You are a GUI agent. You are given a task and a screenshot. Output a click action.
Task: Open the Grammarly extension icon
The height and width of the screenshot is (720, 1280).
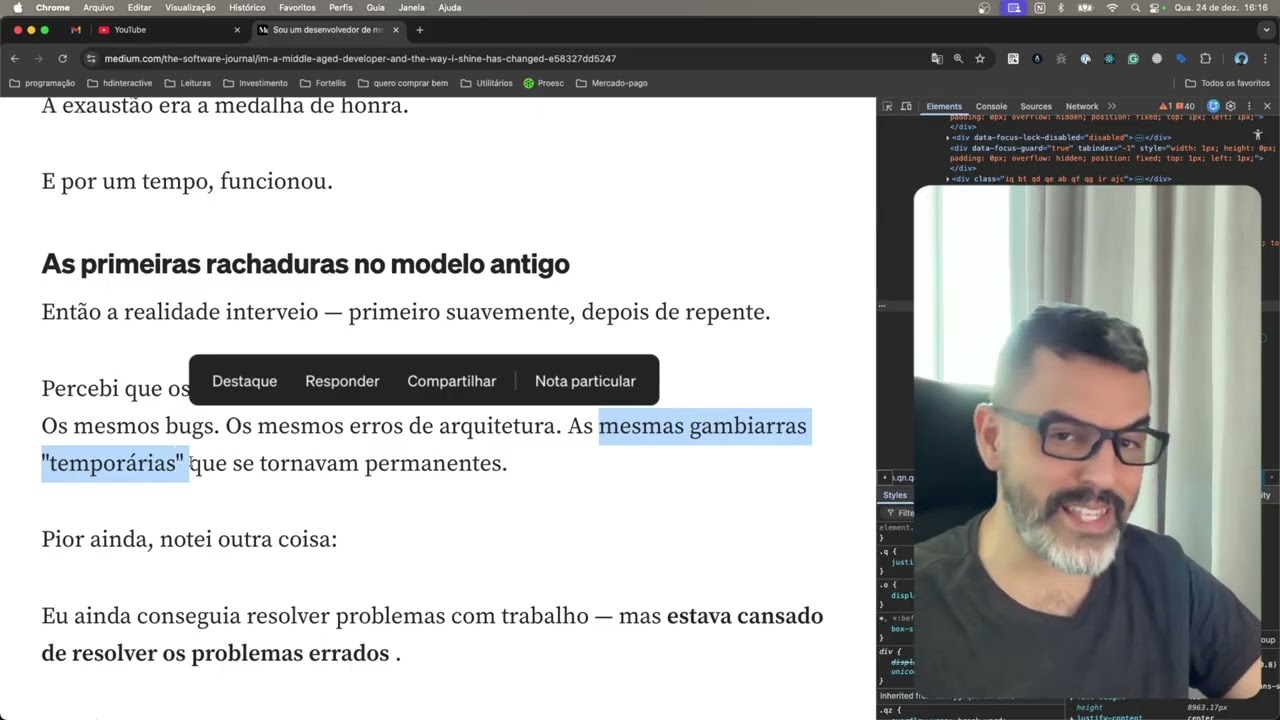[1133, 59]
